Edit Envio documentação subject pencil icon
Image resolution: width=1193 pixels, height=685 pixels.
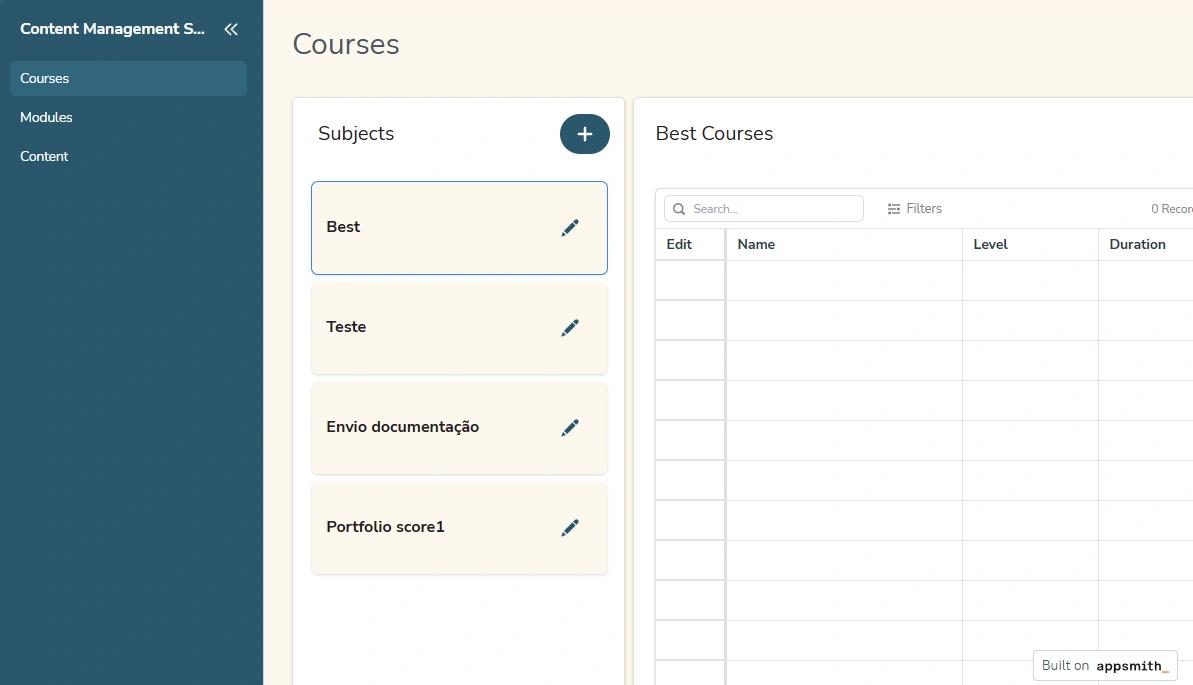[x=570, y=428]
